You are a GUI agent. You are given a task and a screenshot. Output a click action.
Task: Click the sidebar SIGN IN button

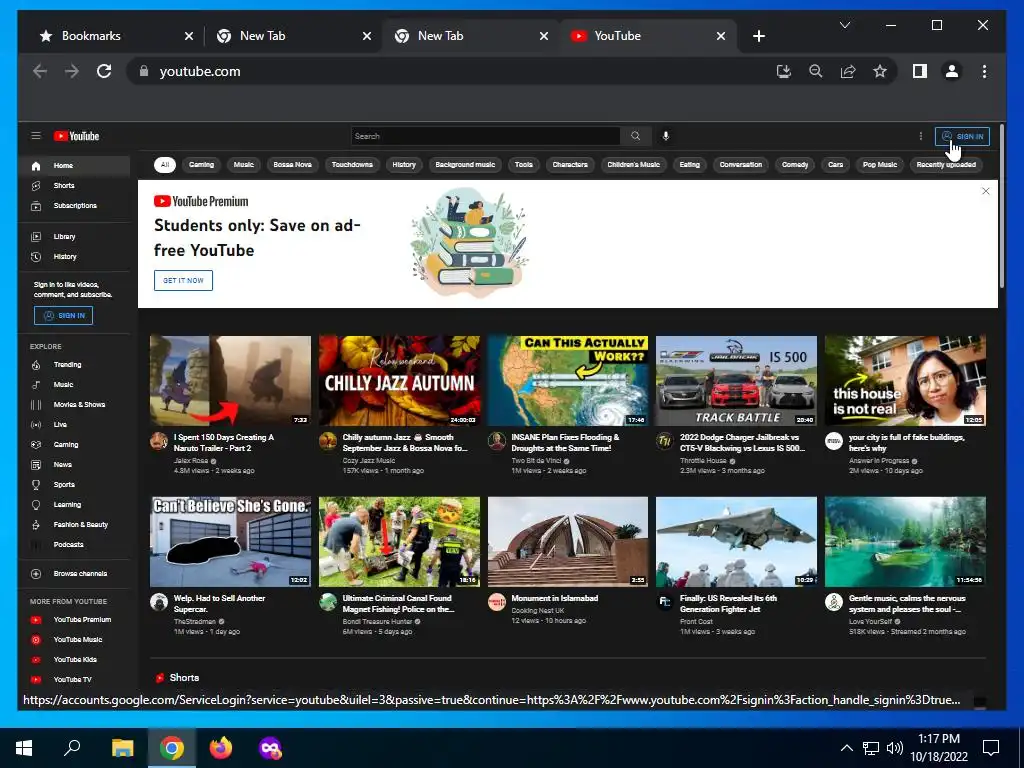tap(63, 315)
